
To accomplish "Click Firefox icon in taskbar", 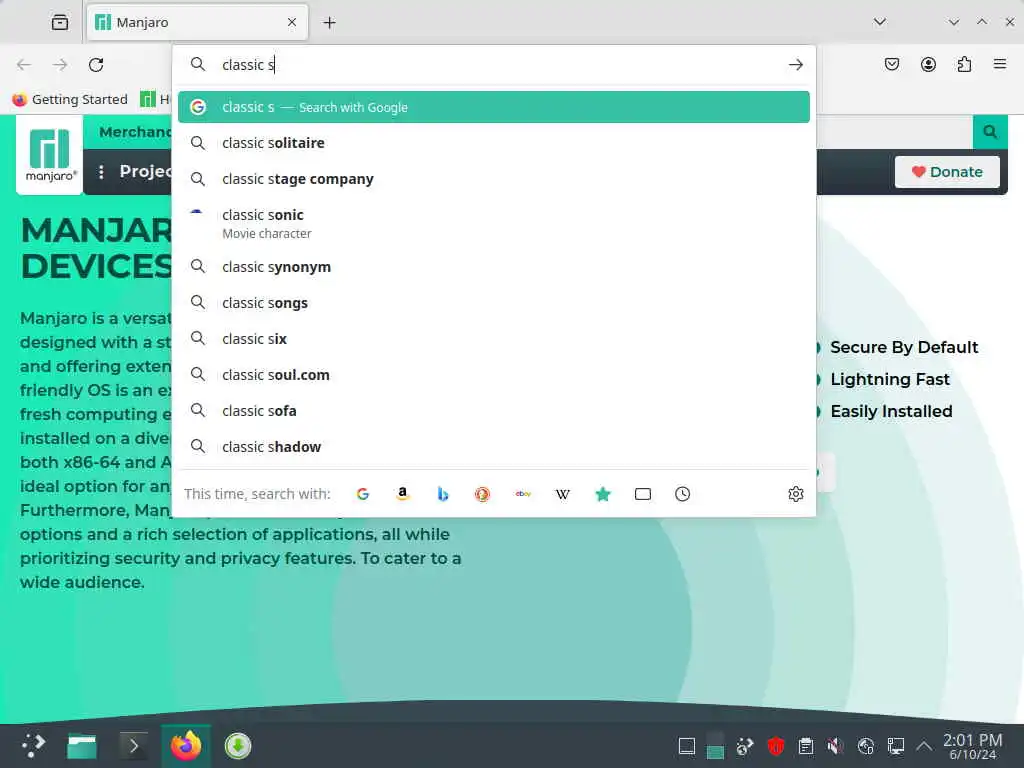I will tap(186, 746).
